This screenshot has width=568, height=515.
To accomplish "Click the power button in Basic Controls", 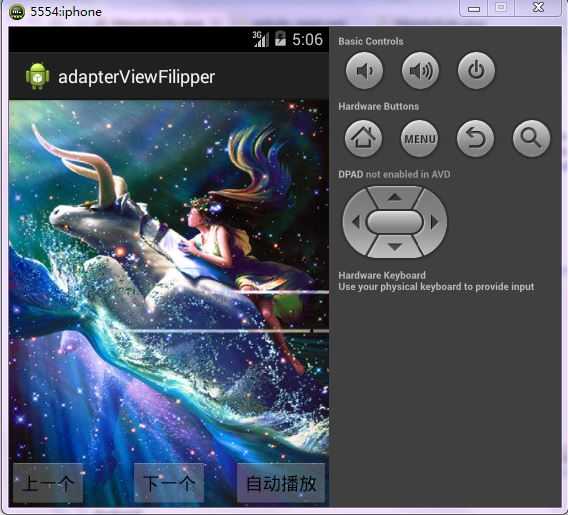I will (476, 71).
